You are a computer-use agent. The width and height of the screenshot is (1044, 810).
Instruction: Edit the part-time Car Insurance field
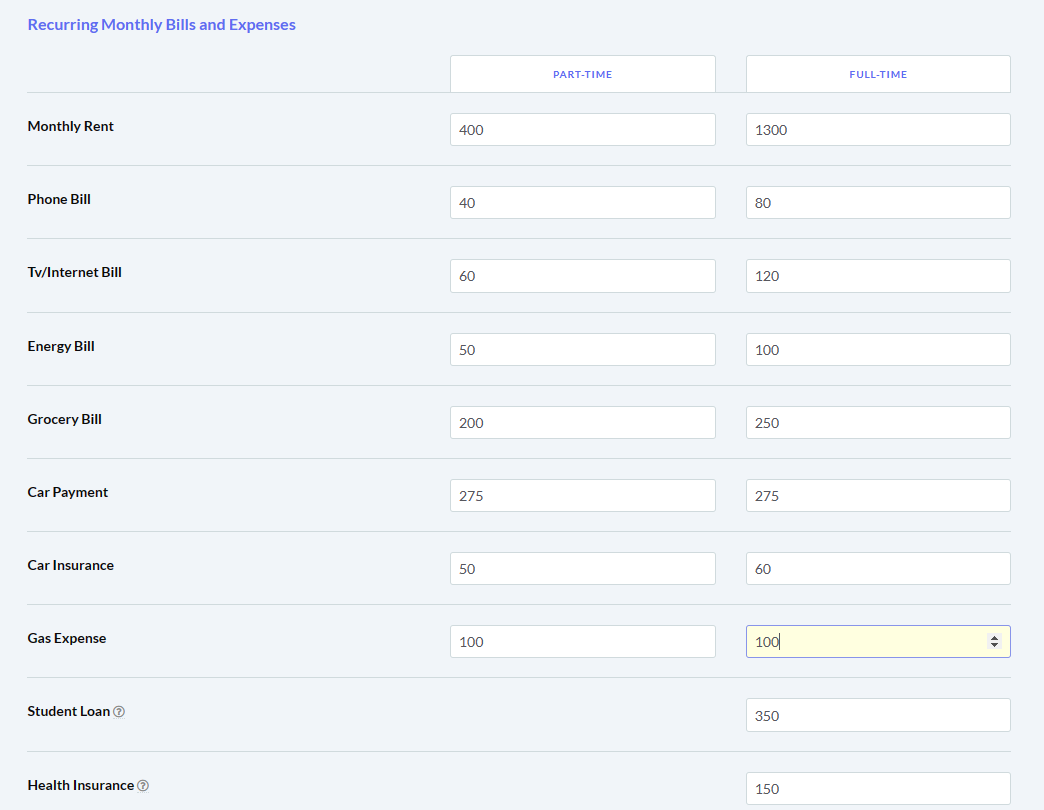tap(583, 568)
